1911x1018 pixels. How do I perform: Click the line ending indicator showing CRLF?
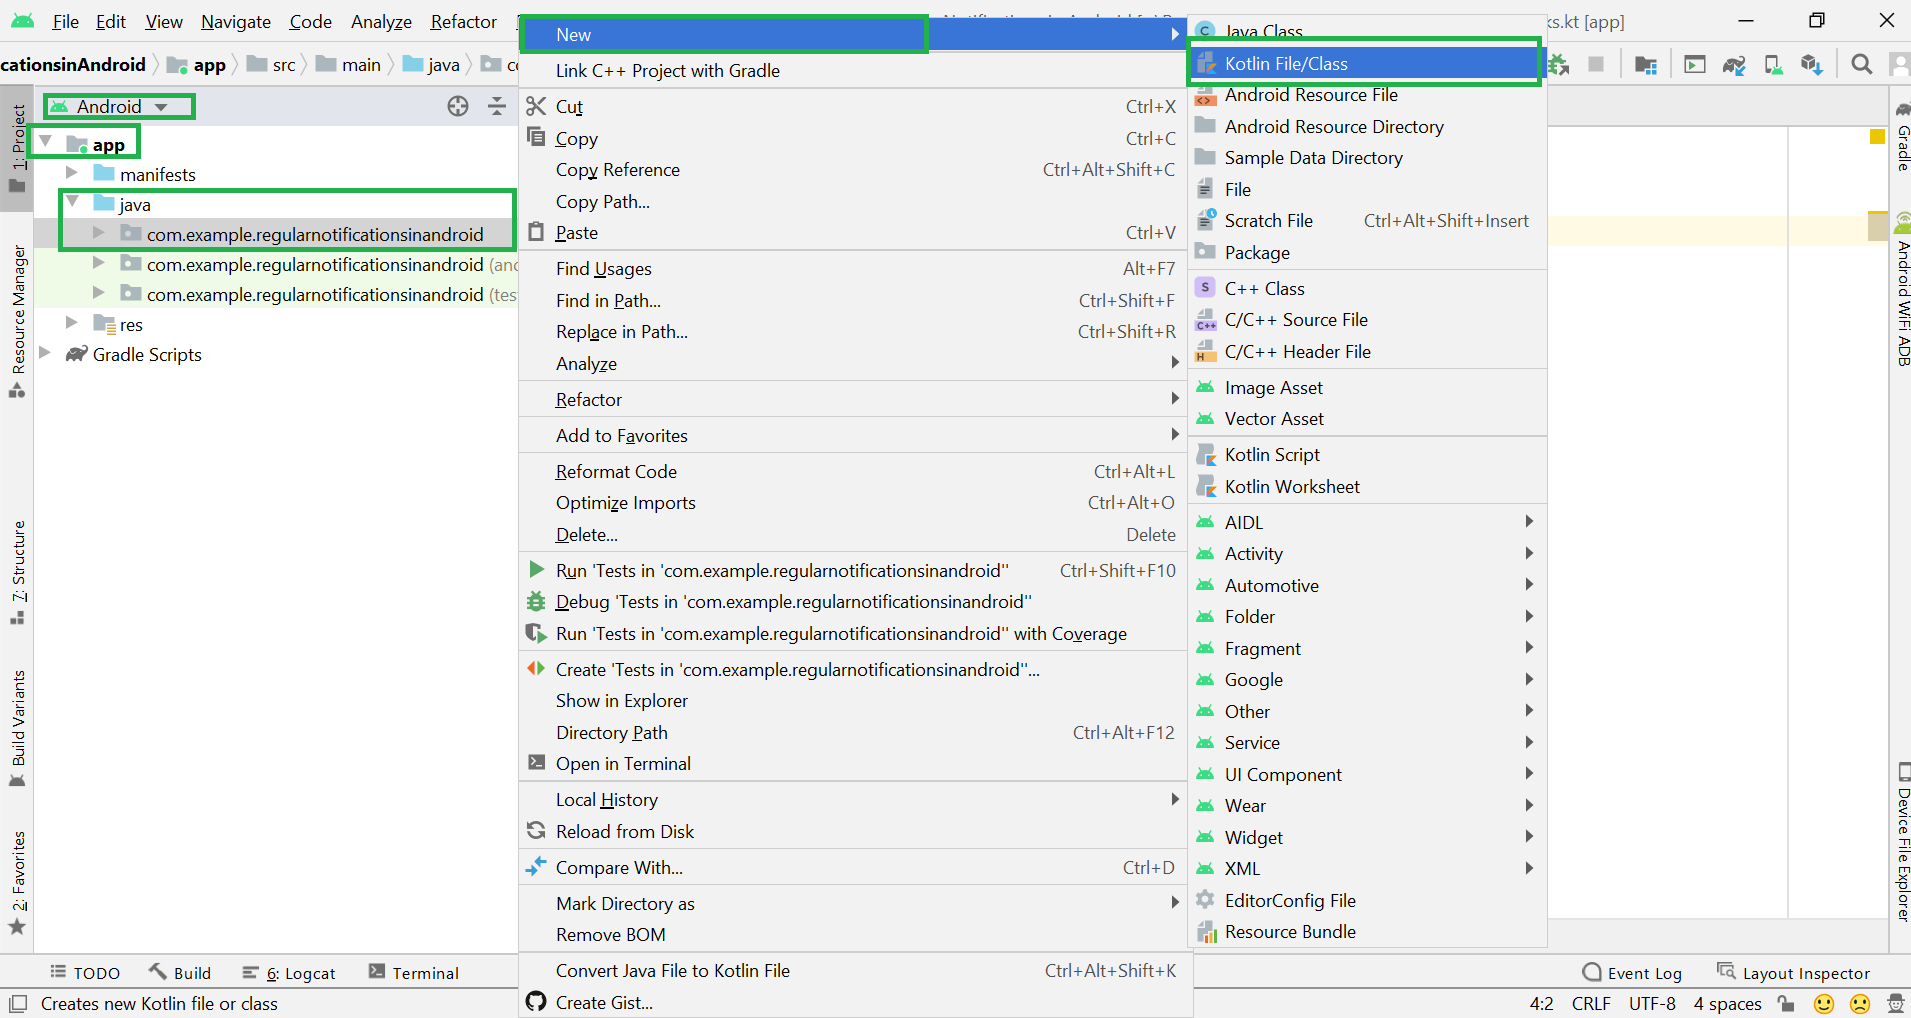tap(1591, 1004)
